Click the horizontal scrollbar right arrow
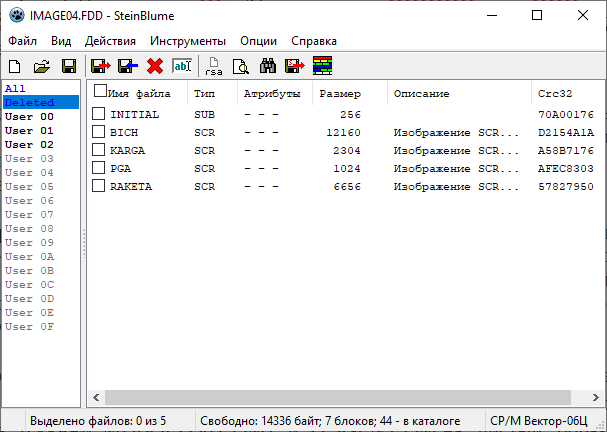The height and width of the screenshot is (432, 607). [x=595, y=397]
